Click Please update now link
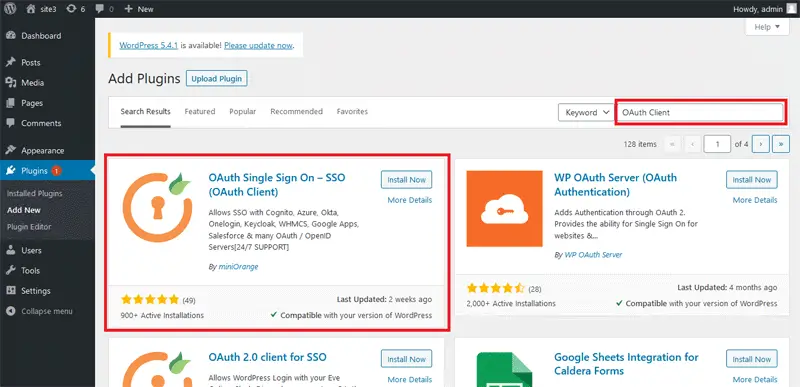Screen dimensions: 800x387 click(258, 45)
